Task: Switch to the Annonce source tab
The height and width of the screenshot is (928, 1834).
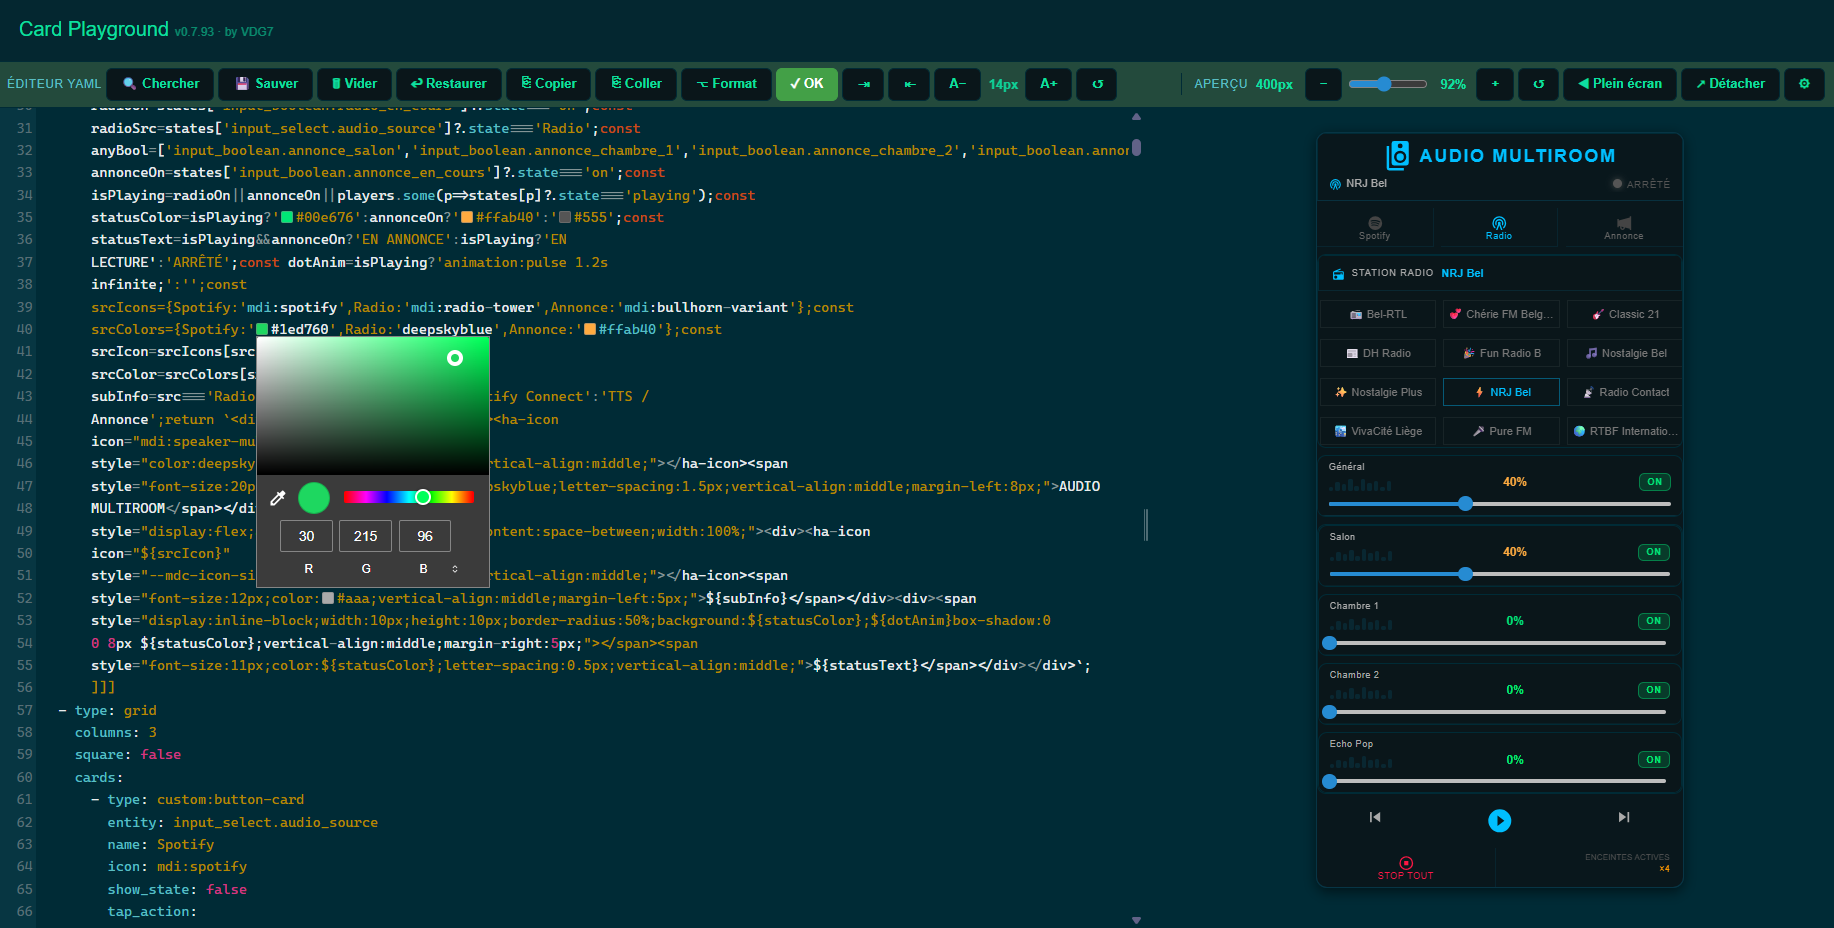Action: pos(1623,228)
